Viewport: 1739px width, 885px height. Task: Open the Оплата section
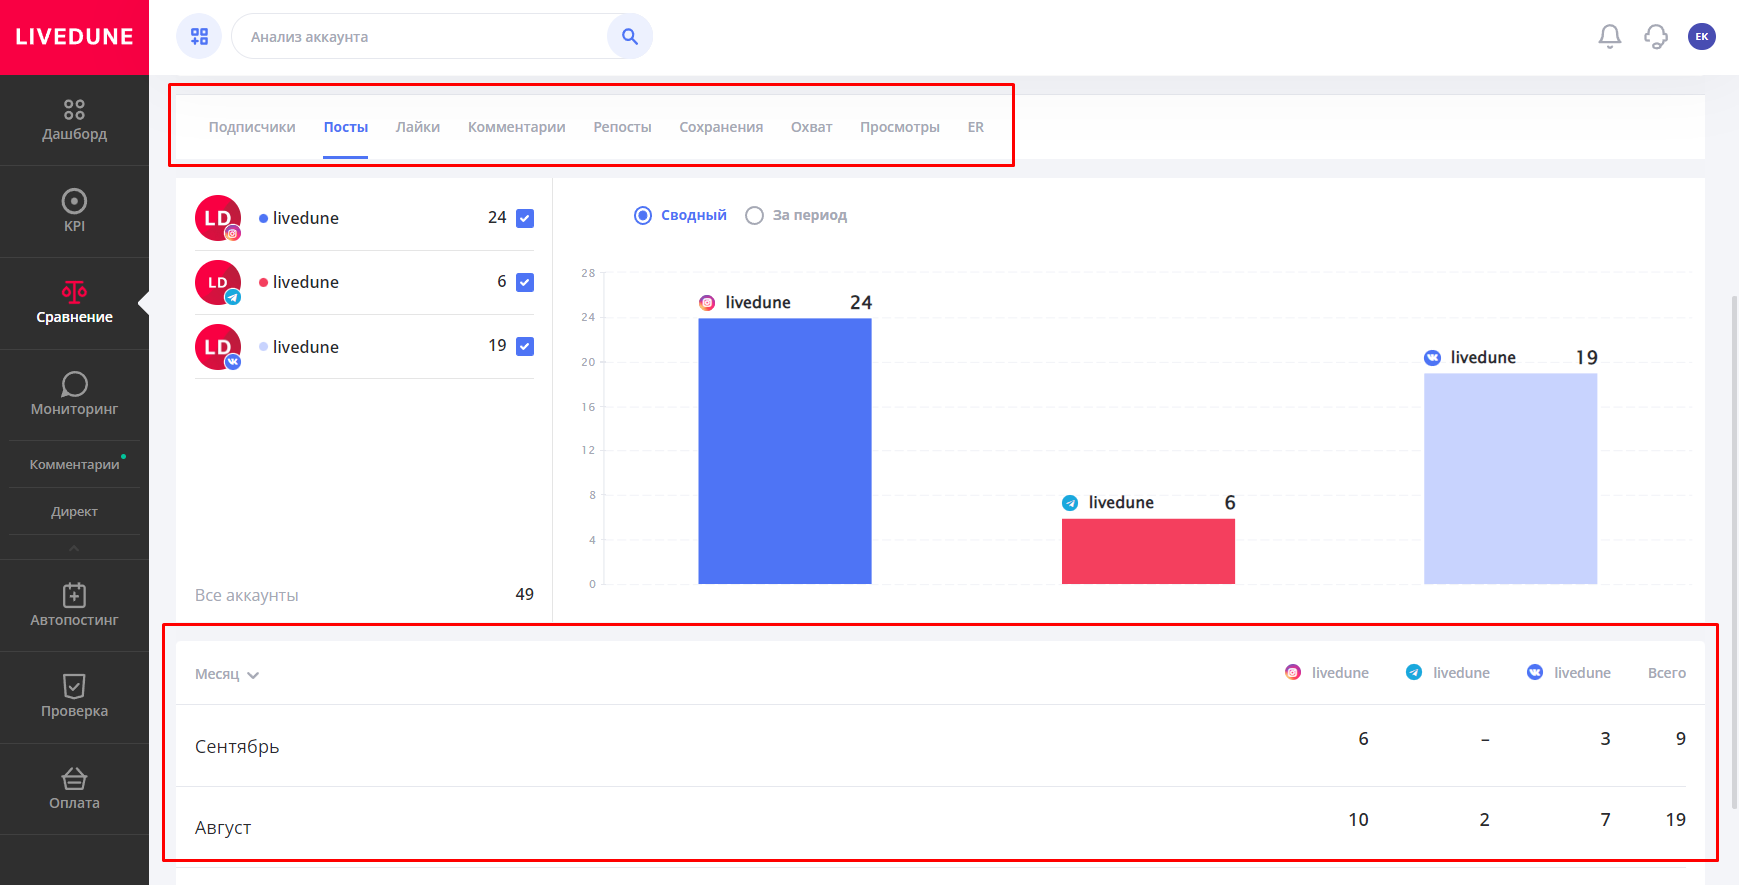[x=74, y=789]
